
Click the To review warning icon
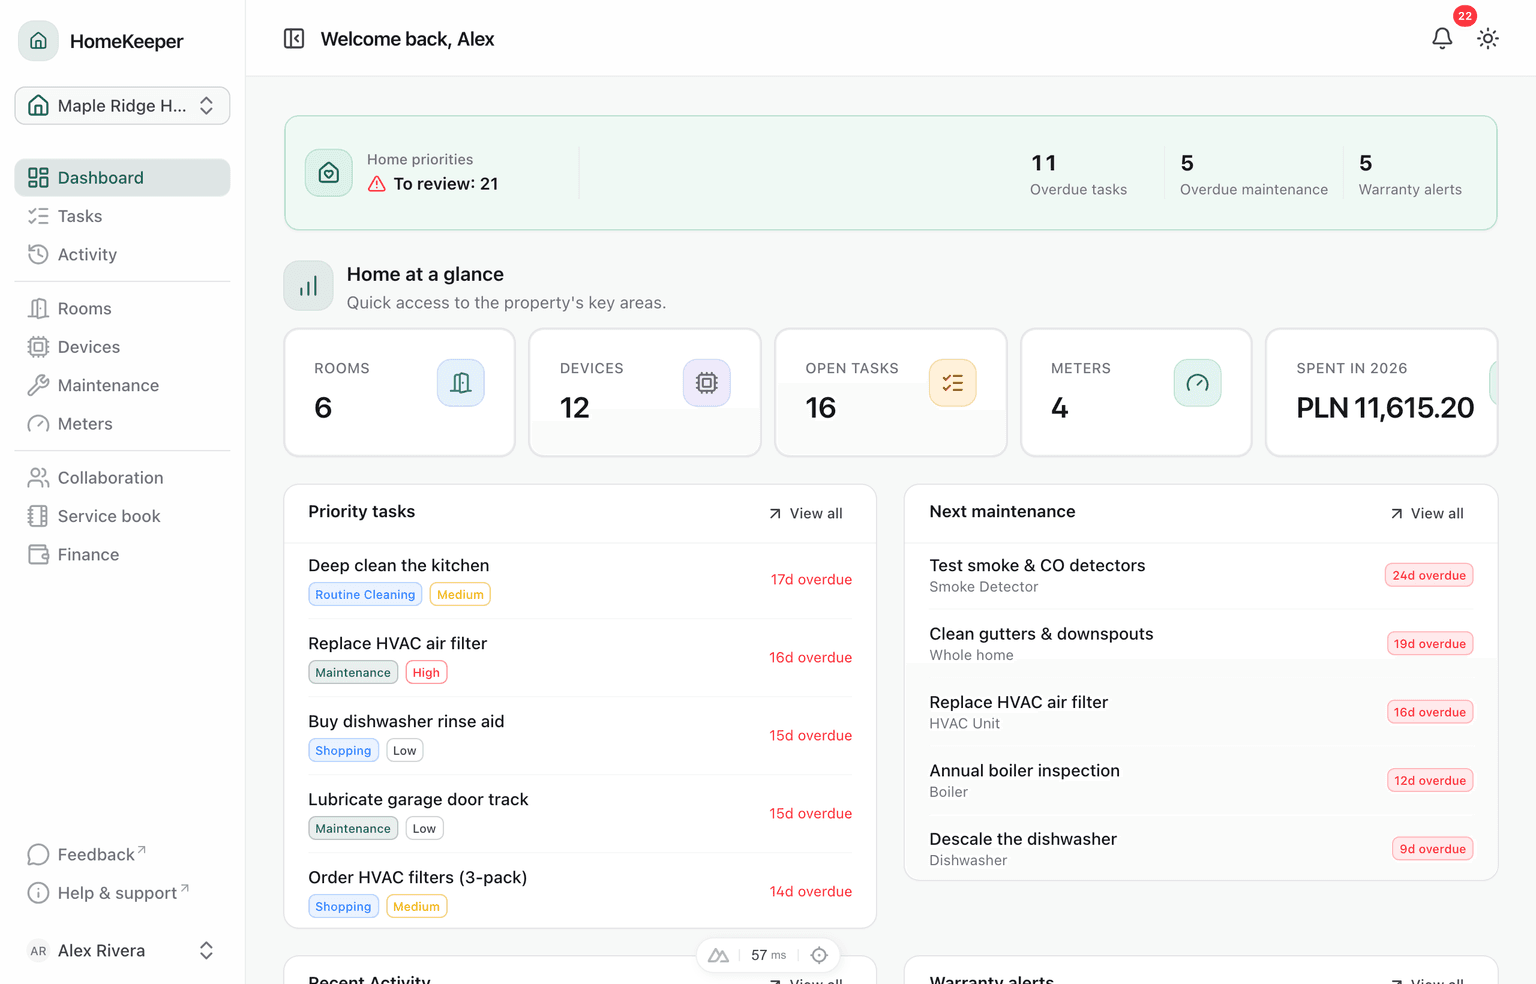377,184
